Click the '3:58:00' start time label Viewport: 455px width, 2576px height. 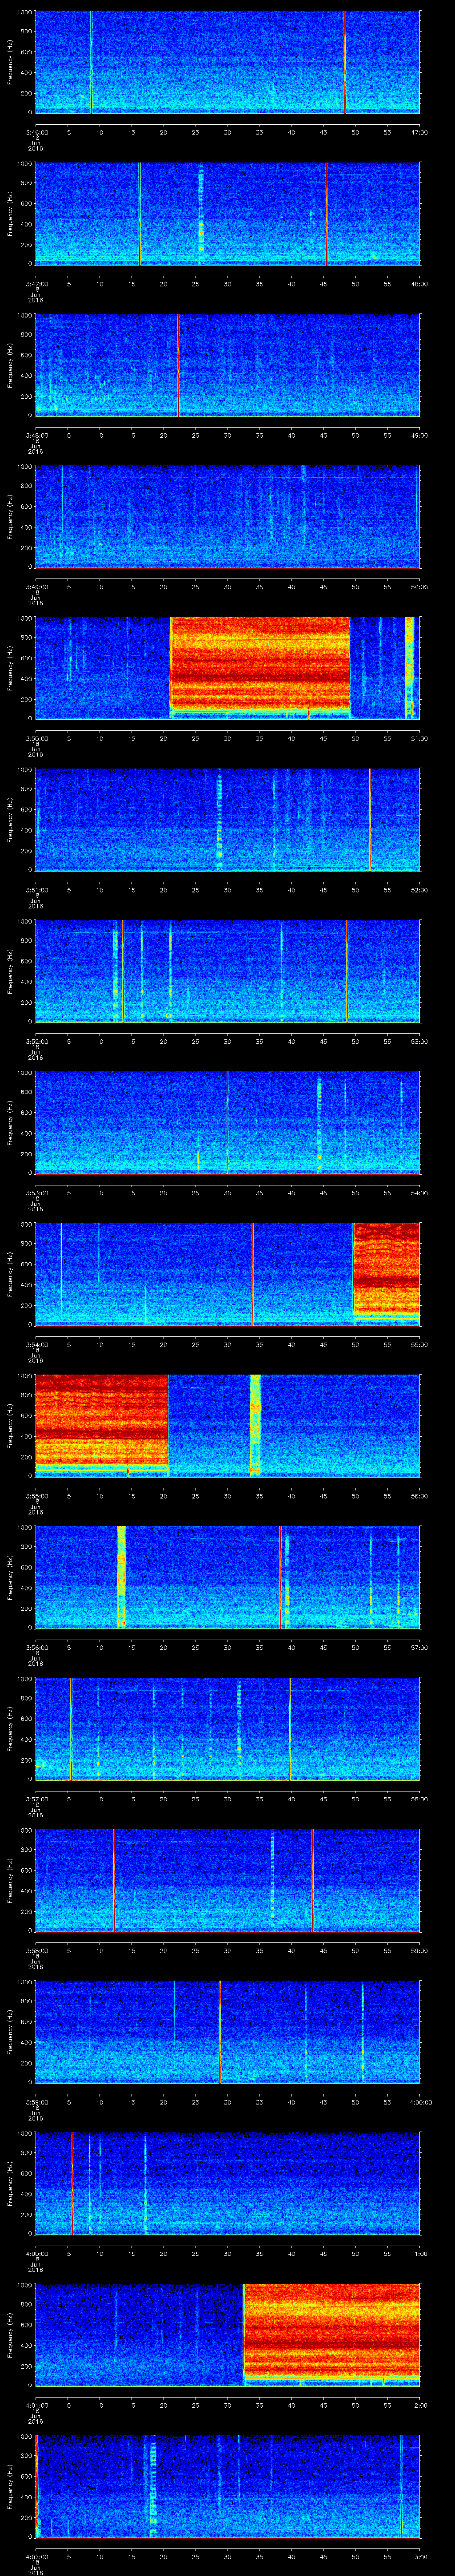(36, 1951)
